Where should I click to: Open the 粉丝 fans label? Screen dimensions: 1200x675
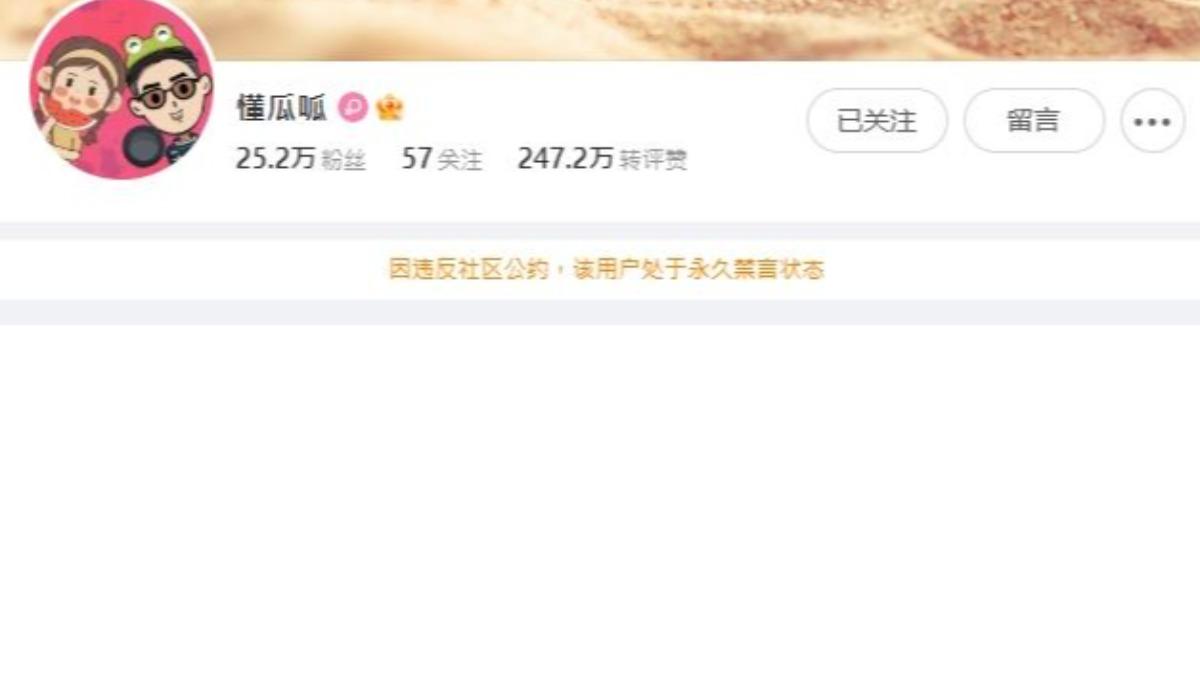pos(343,161)
